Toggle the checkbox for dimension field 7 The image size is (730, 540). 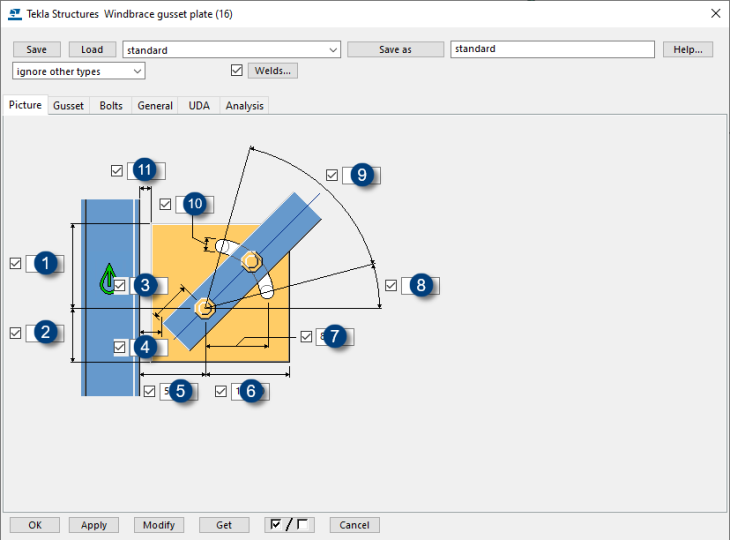pyautogui.click(x=306, y=337)
